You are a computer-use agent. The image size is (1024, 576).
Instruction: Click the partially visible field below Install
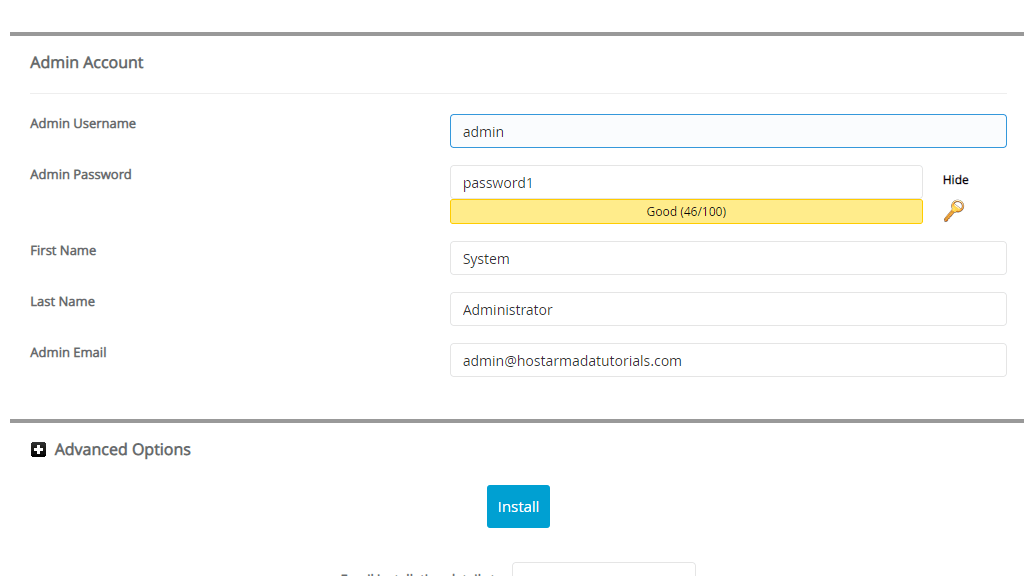[x=603, y=570]
